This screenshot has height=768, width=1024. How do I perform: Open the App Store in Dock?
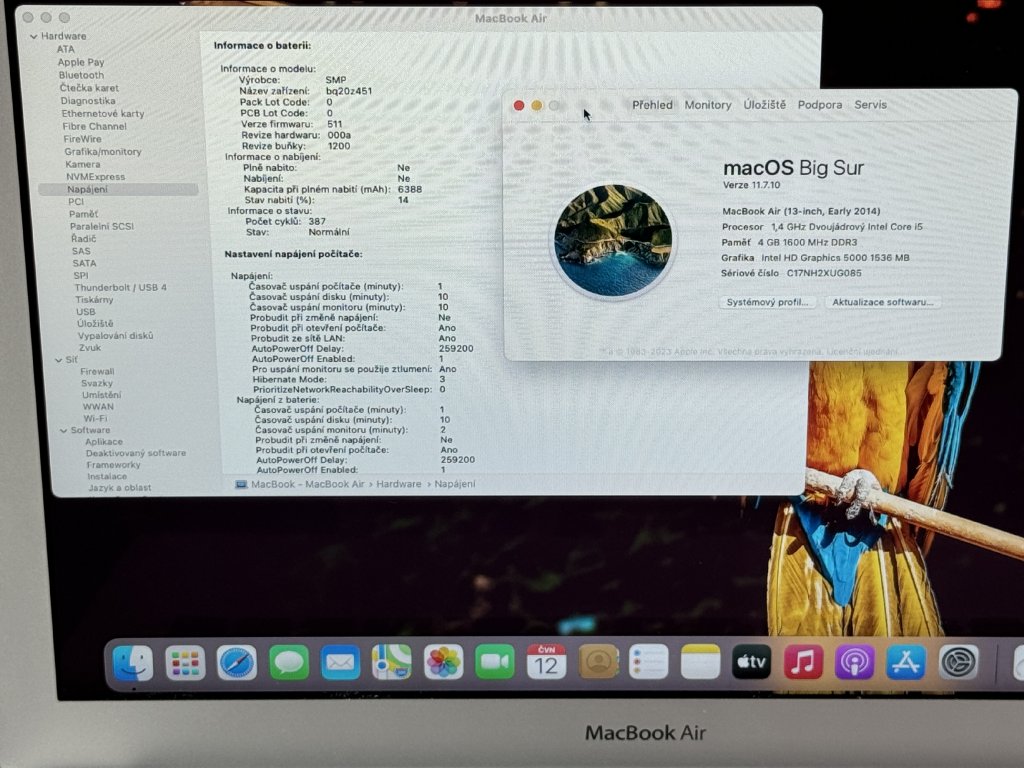(x=906, y=662)
